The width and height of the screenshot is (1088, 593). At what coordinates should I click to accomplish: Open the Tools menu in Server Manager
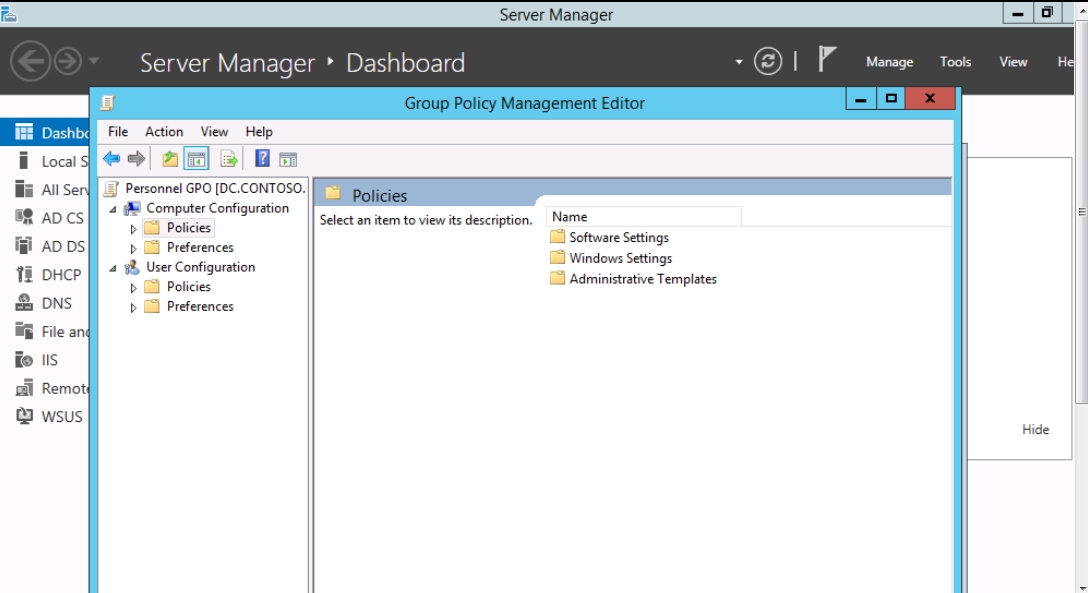(955, 62)
